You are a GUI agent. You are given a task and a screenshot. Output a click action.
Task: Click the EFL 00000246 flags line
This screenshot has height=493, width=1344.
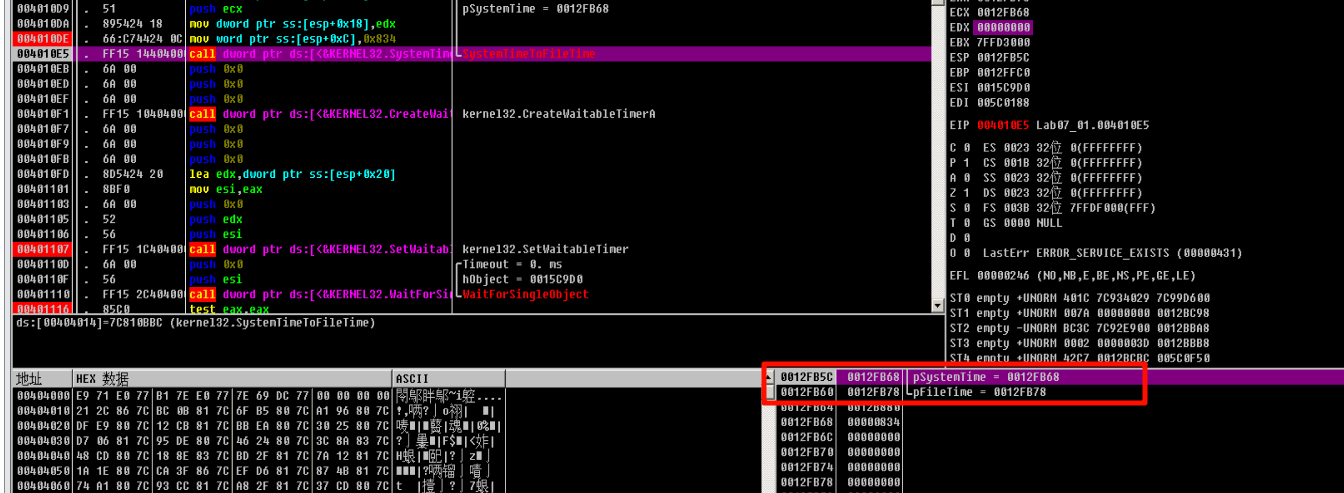coord(1072,275)
